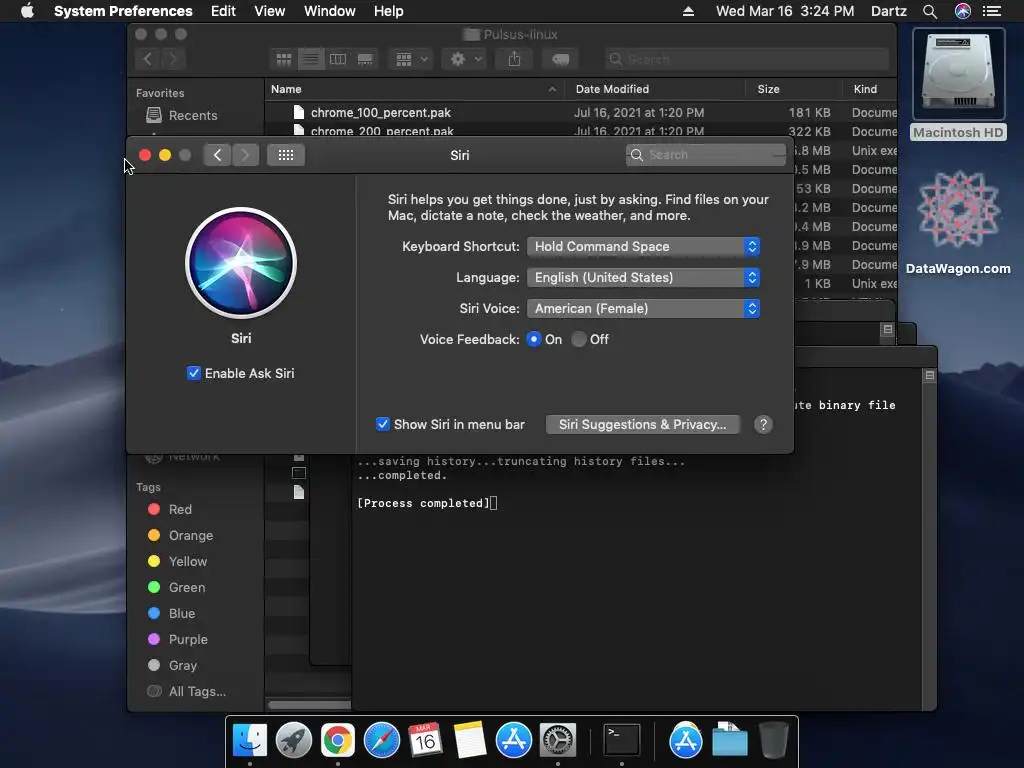The height and width of the screenshot is (768, 1024).
Task: Select Voice Feedback Off radio
Action: point(579,339)
